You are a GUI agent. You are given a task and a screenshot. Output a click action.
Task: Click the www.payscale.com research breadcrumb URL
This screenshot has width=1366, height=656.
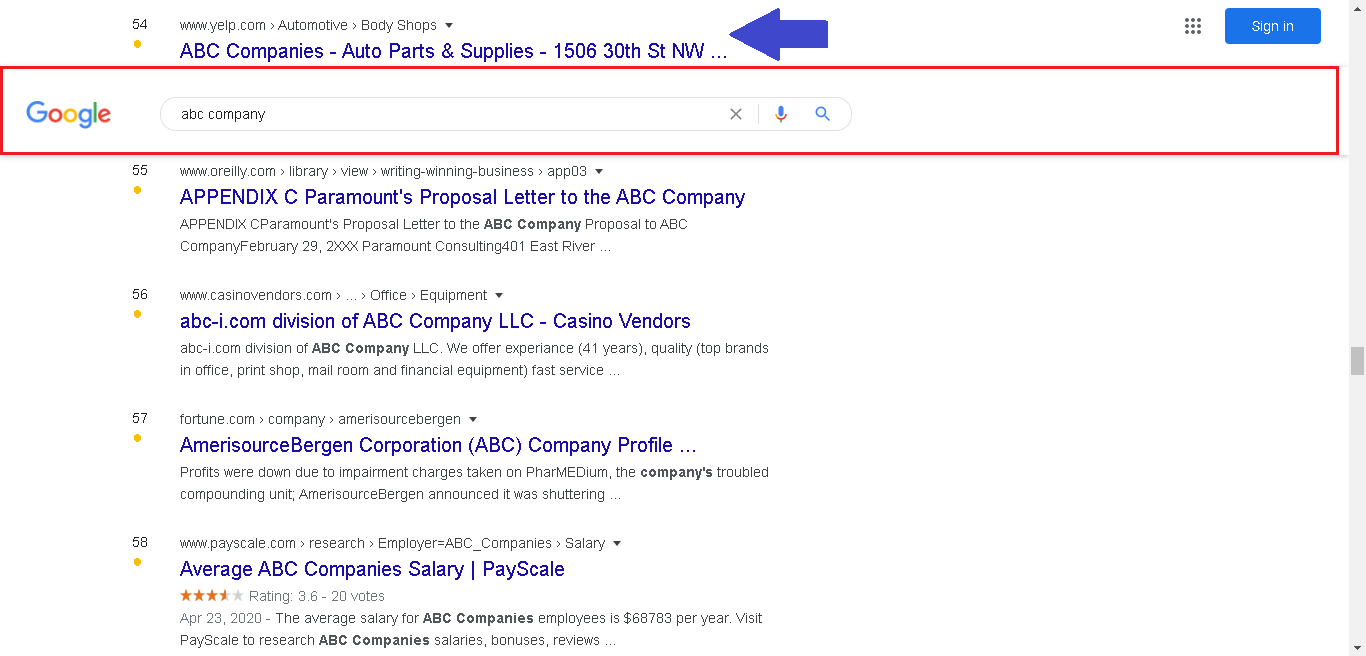click(392, 543)
